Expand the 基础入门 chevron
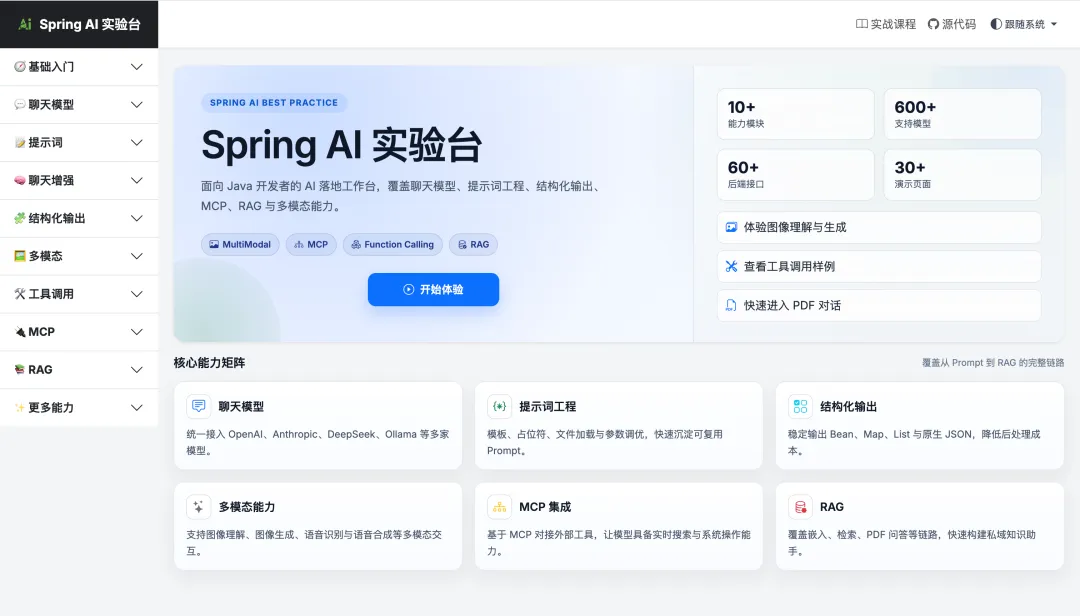This screenshot has width=1080, height=616. tap(136, 67)
